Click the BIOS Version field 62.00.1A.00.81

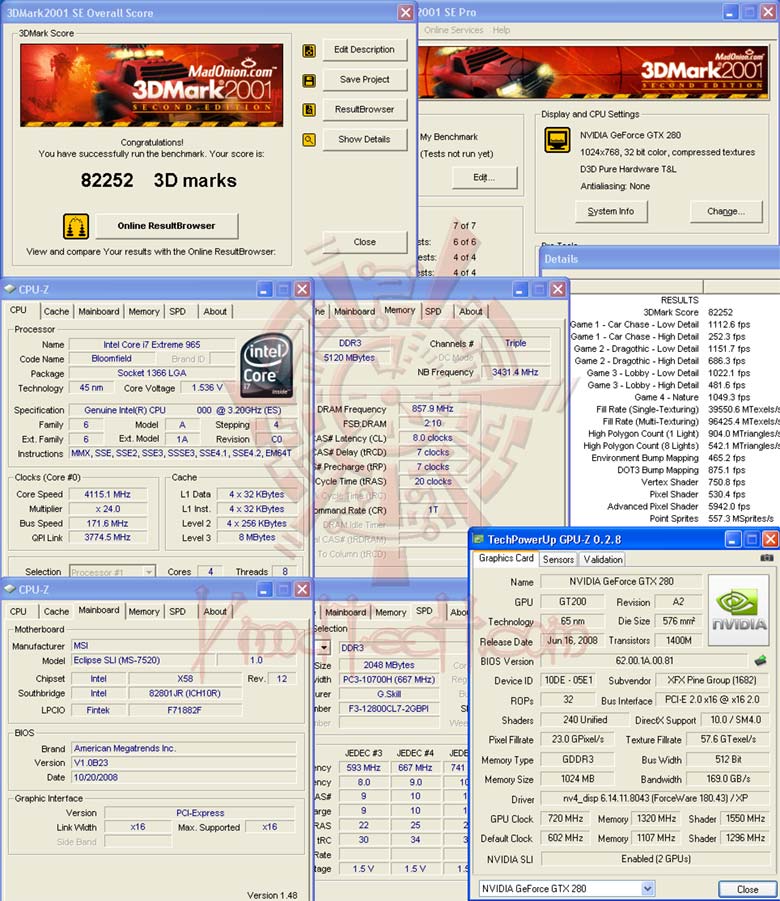point(644,661)
